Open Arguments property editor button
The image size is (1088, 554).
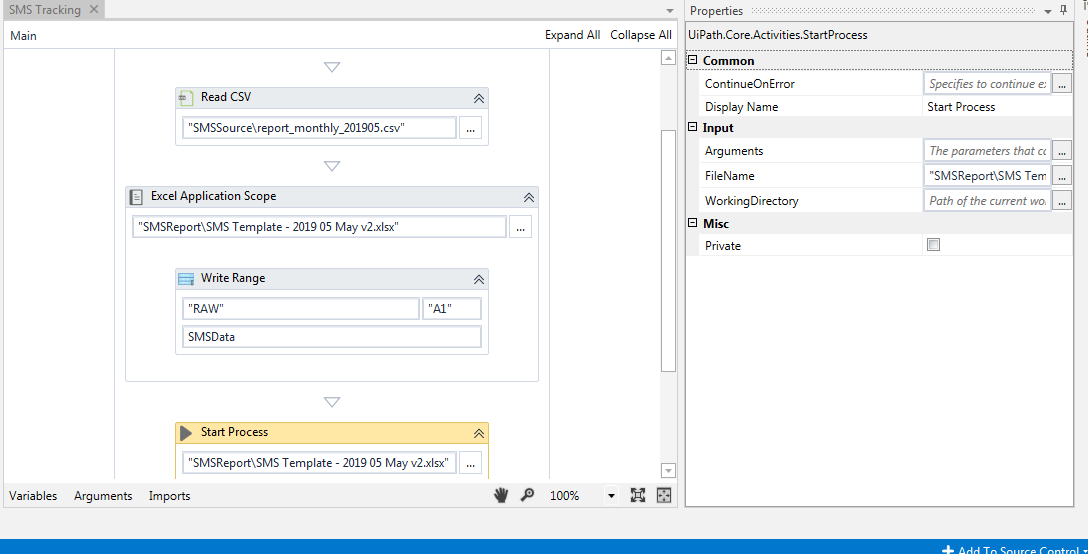coord(1062,150)
